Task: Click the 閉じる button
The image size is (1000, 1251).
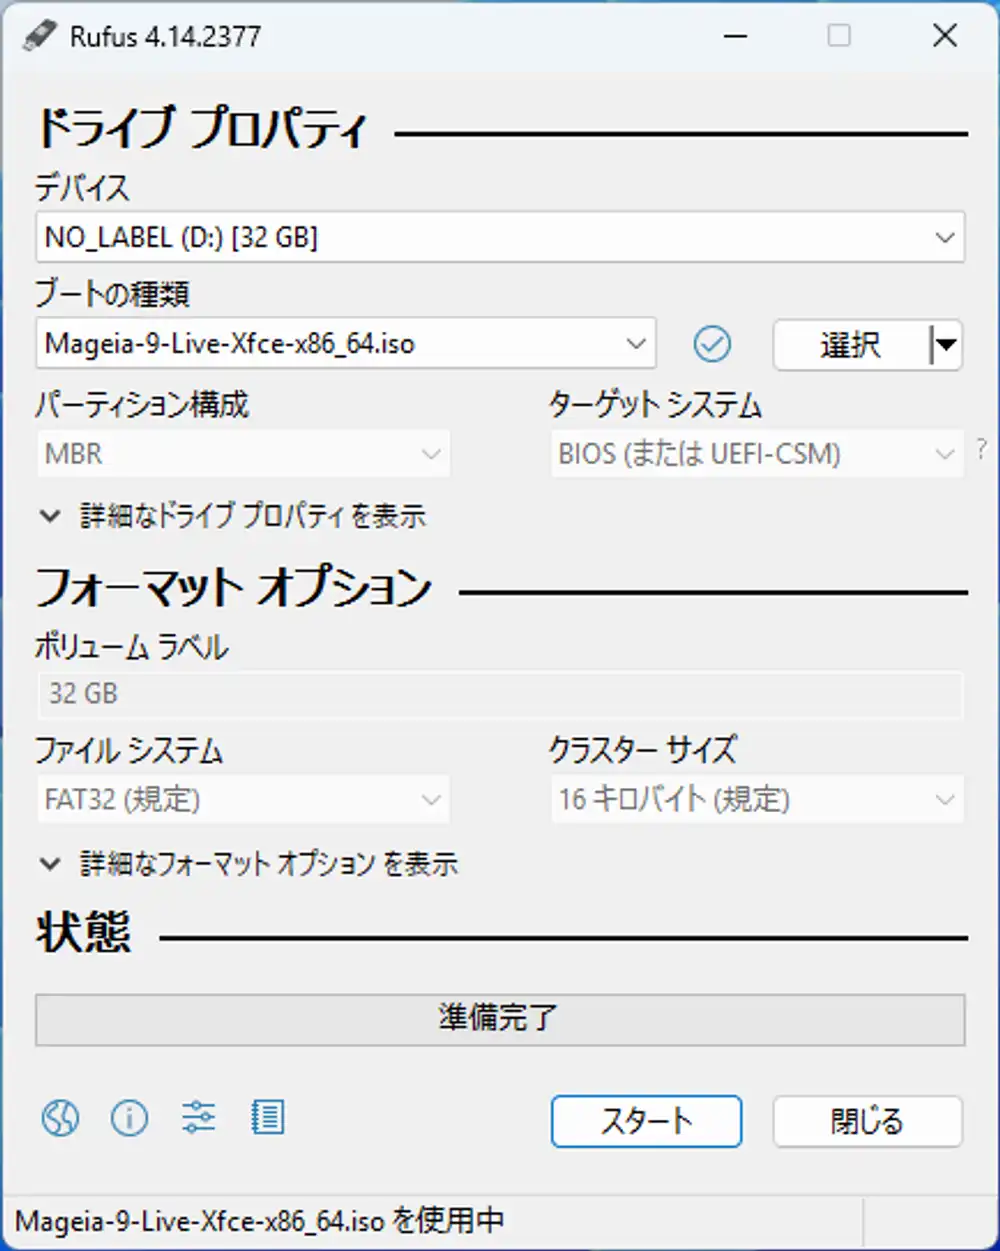Action: [x=867, y=1121]
